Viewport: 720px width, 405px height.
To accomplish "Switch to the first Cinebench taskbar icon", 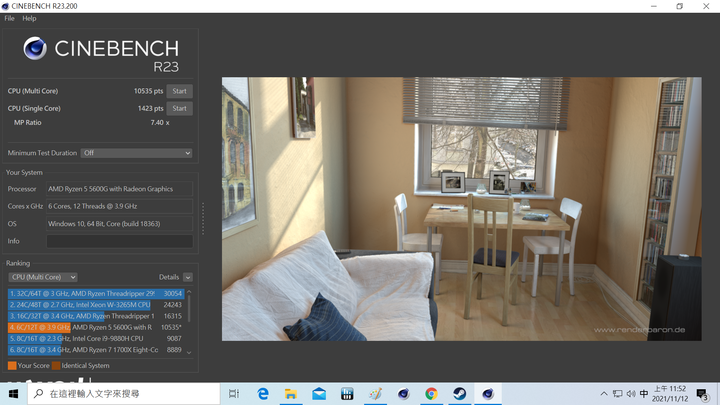I will (404, 394).
